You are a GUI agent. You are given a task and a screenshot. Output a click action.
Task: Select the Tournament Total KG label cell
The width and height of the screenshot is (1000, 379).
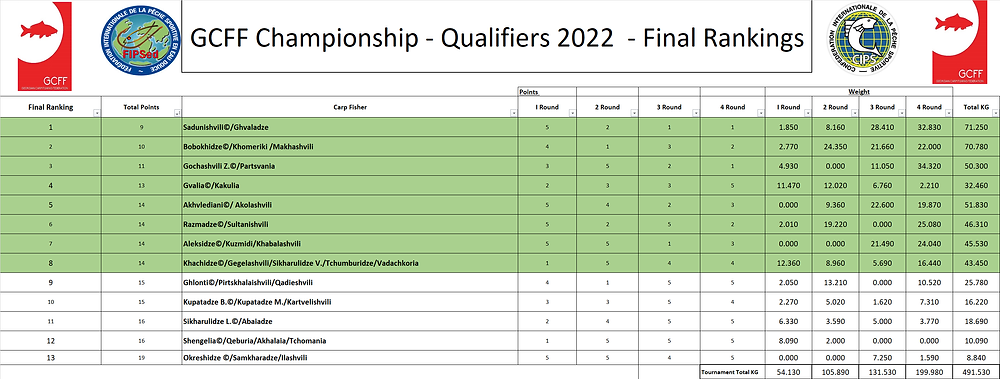[x=732, y=372]
